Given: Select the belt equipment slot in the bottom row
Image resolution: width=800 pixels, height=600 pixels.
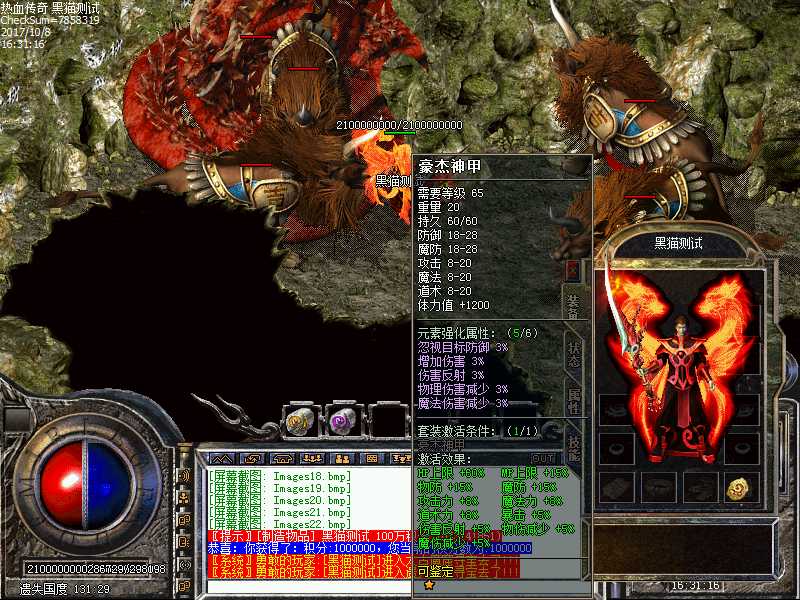Looking at the screenshot, I should [659, 488].
